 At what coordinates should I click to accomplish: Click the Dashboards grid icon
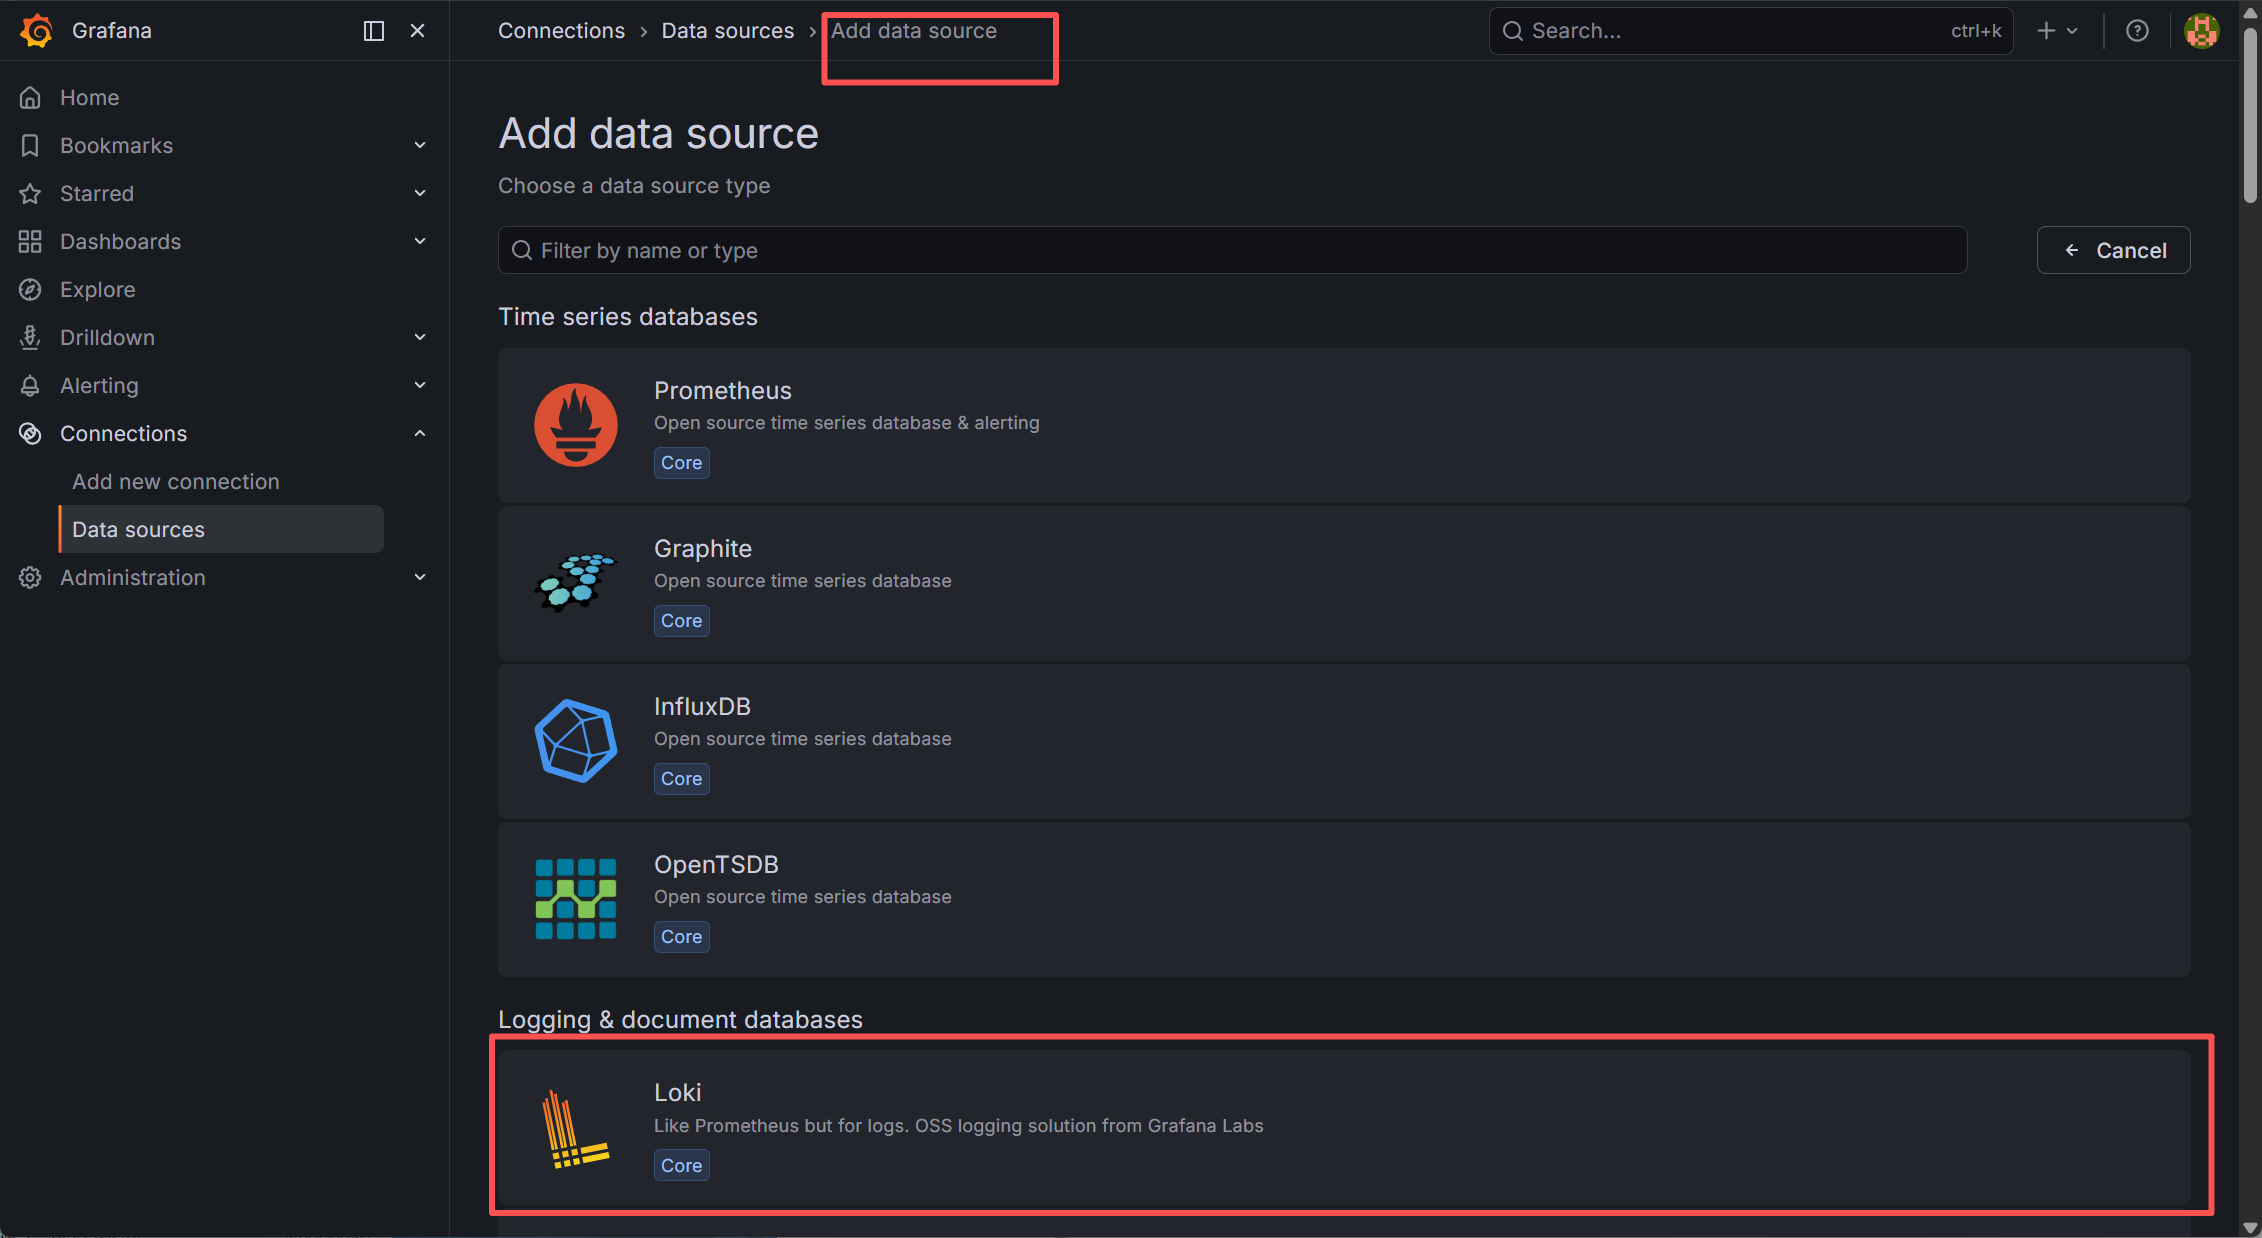(30, 241)
